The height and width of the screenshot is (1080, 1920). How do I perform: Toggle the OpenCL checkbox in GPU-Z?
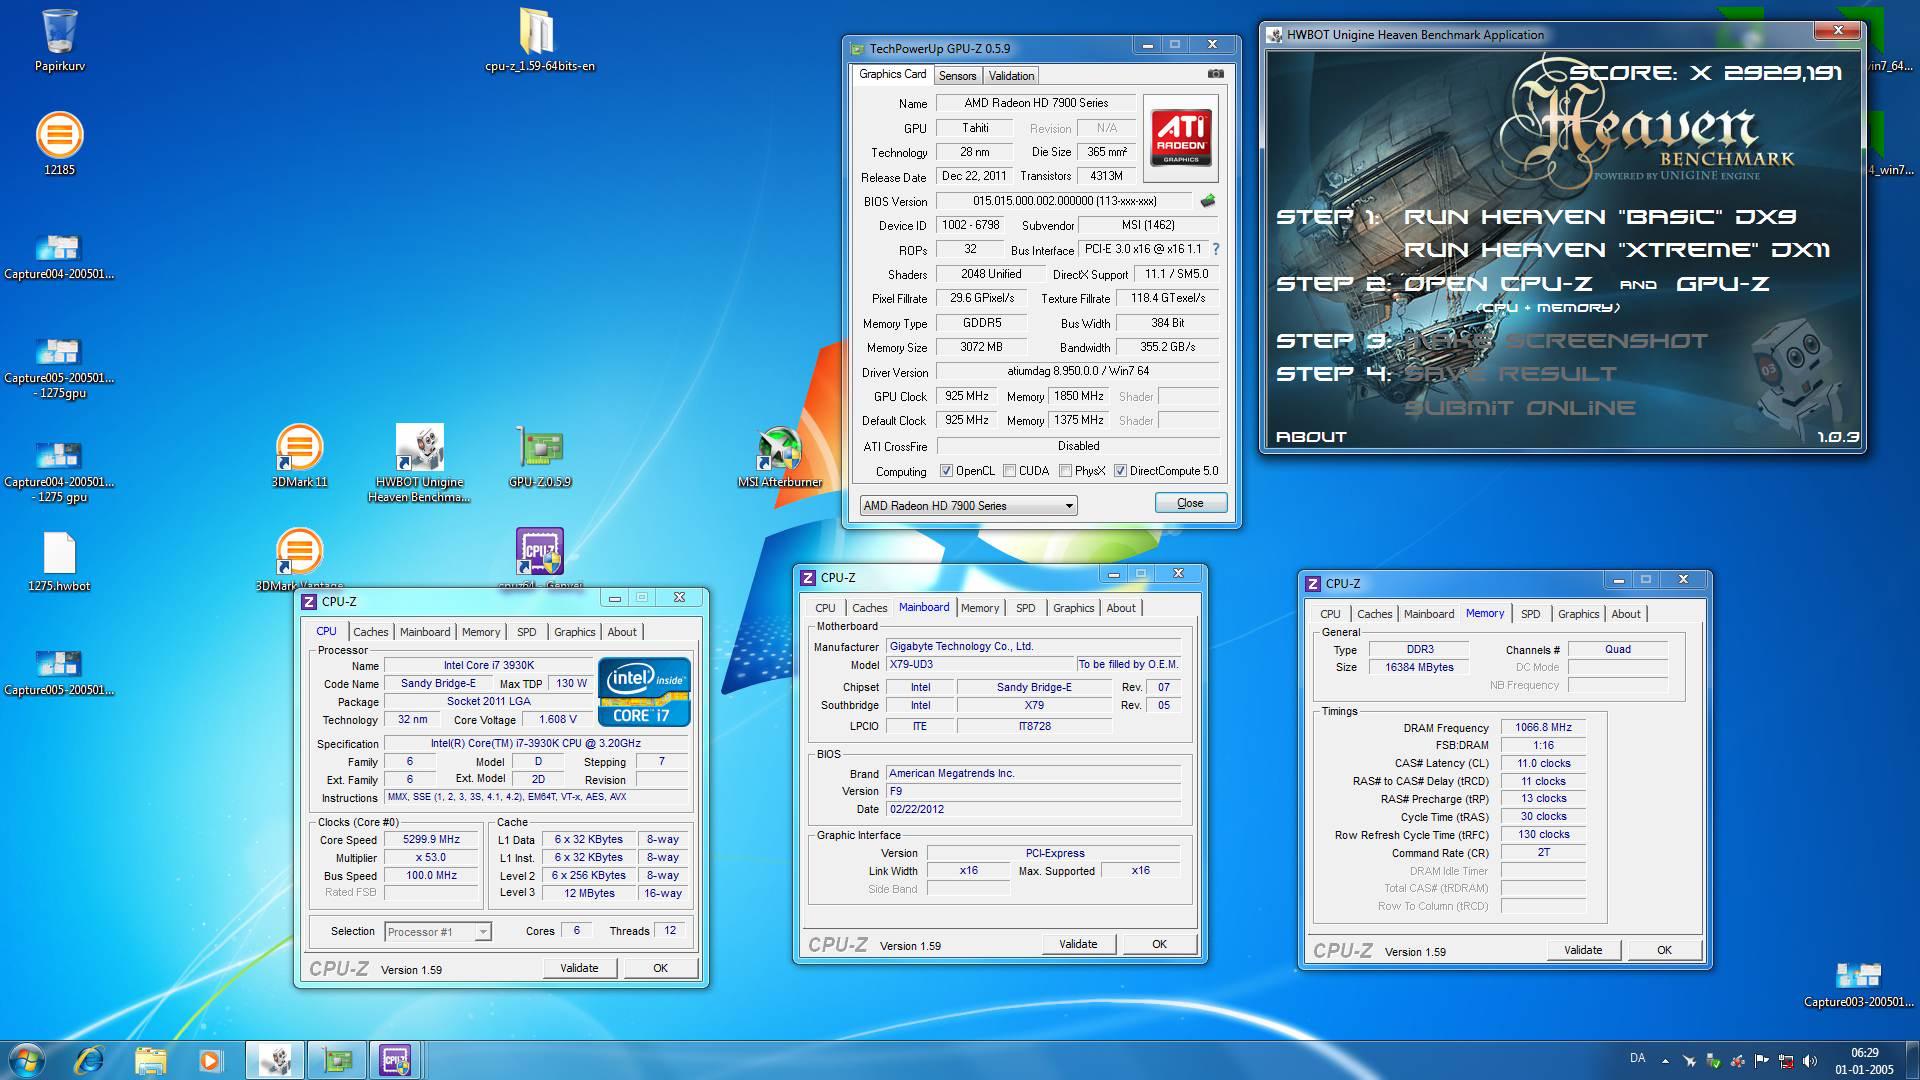coord(946,471)
